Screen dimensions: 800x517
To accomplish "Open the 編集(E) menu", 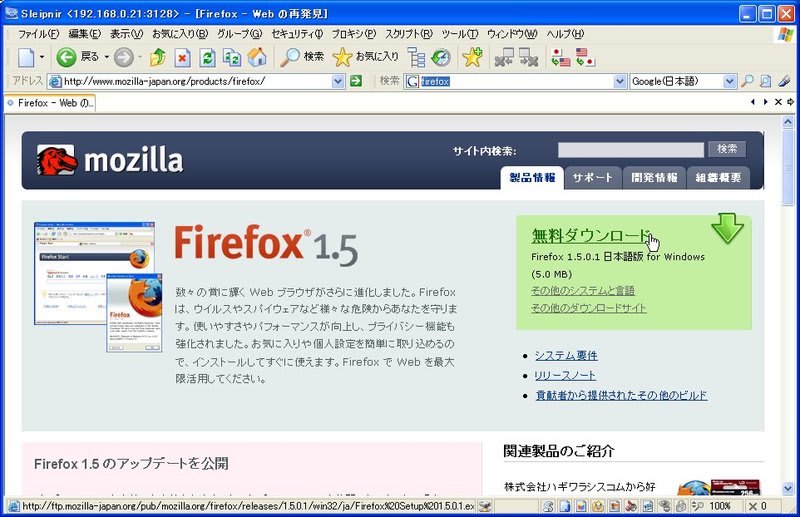I will (85, 34).
